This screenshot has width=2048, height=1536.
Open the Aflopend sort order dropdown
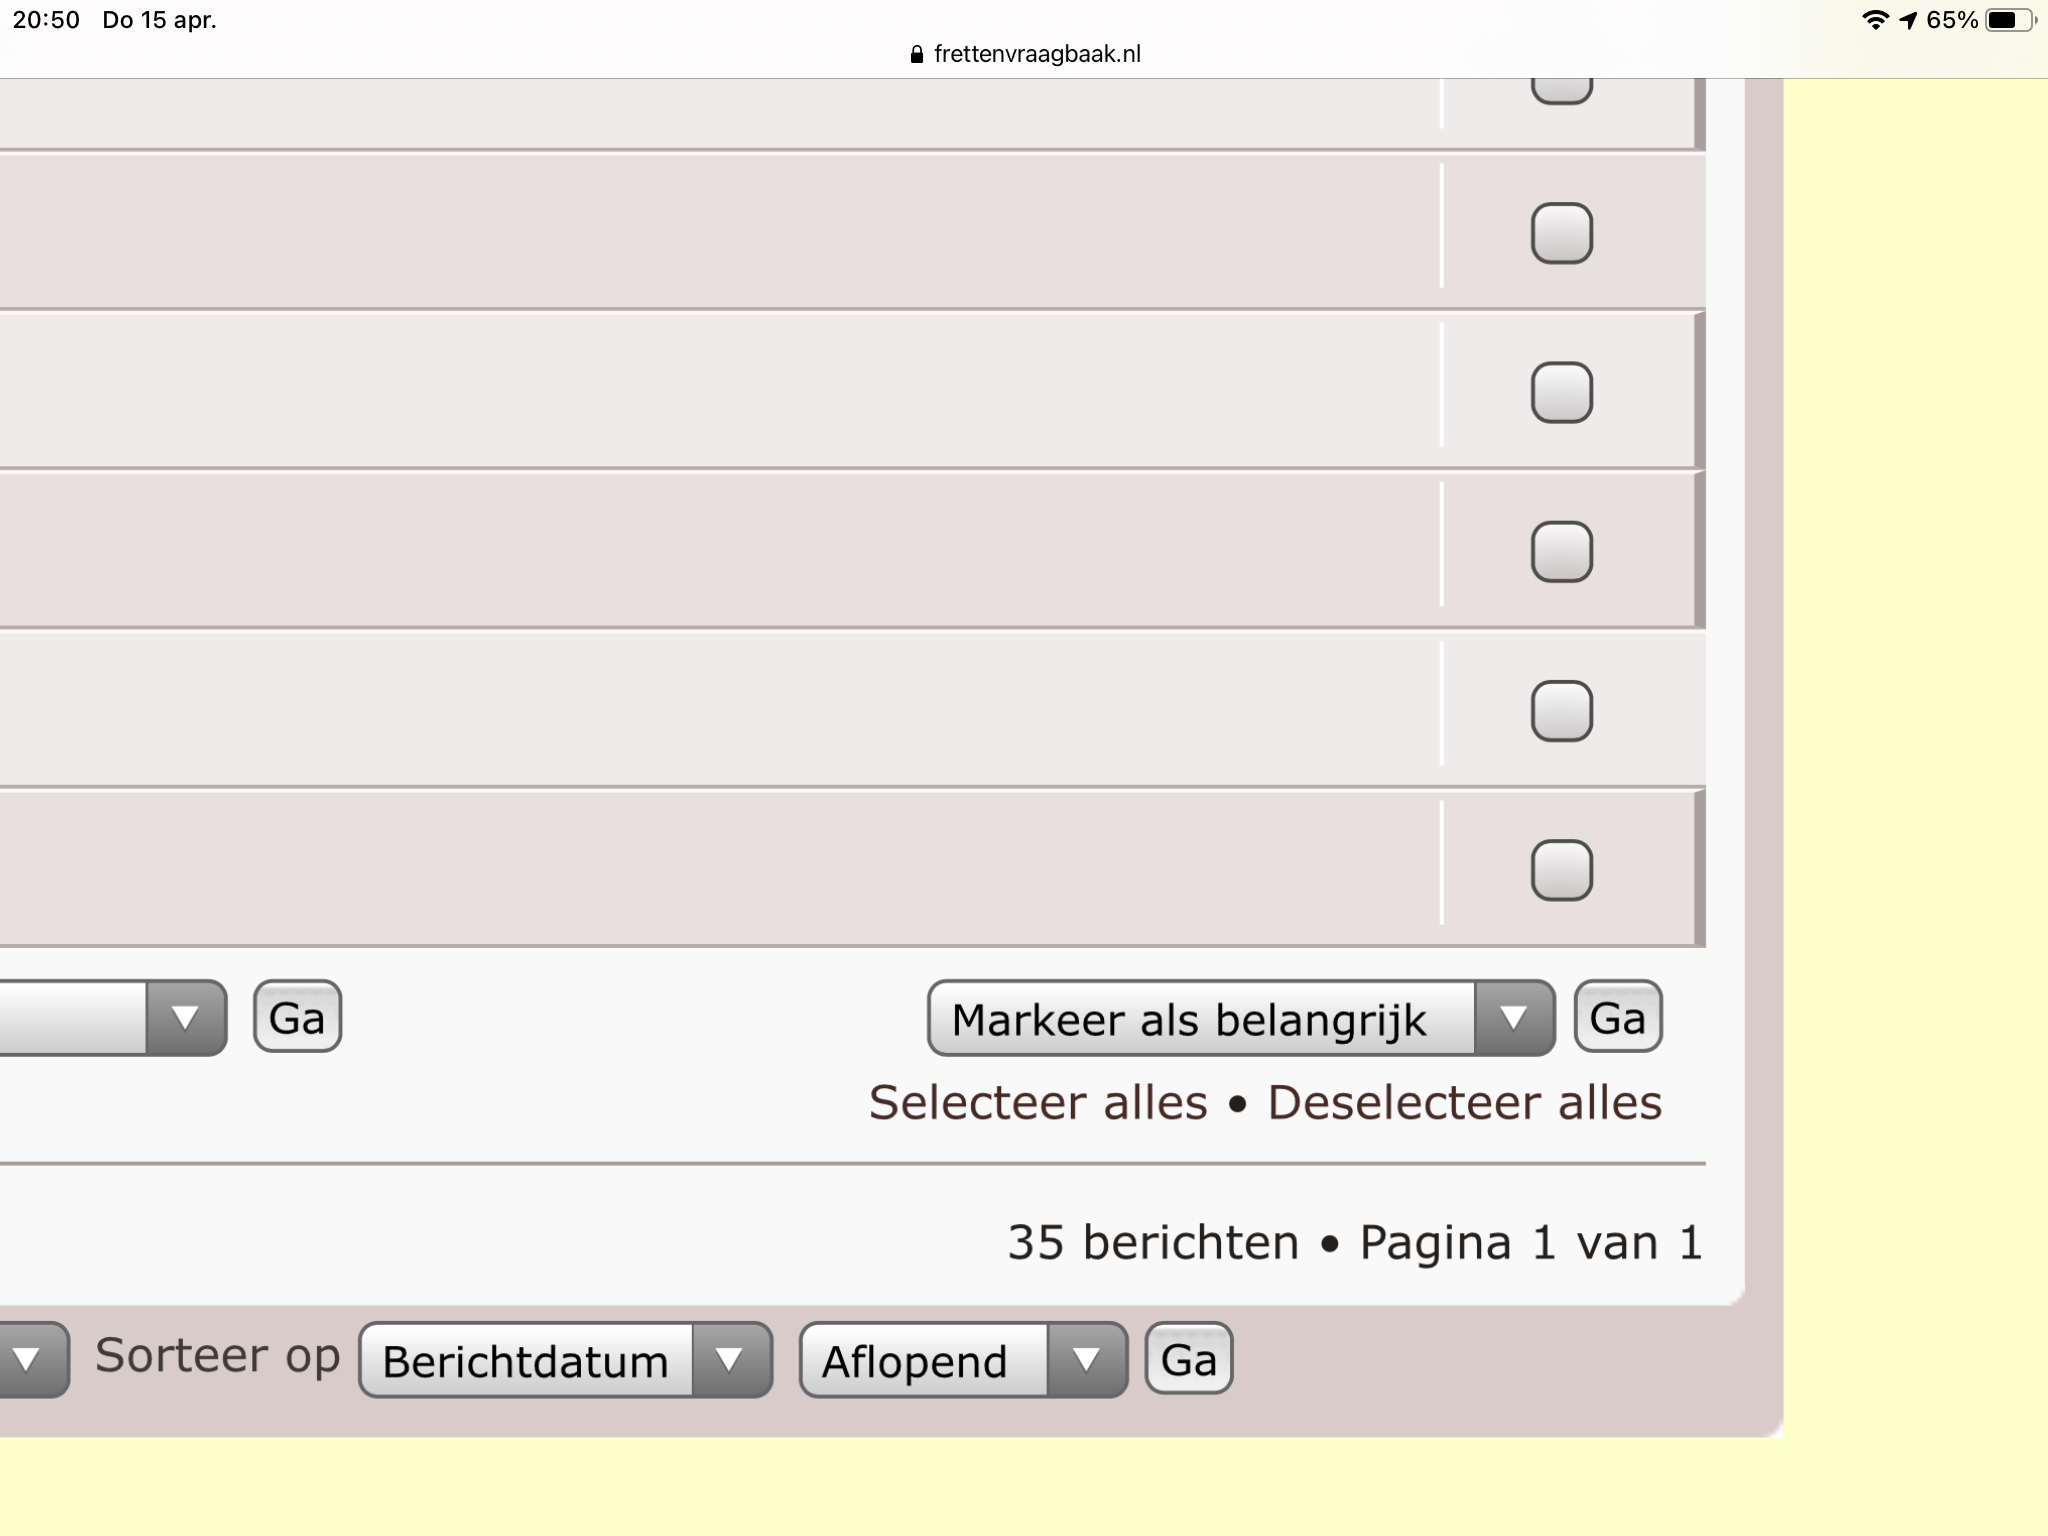(963, 1360)
